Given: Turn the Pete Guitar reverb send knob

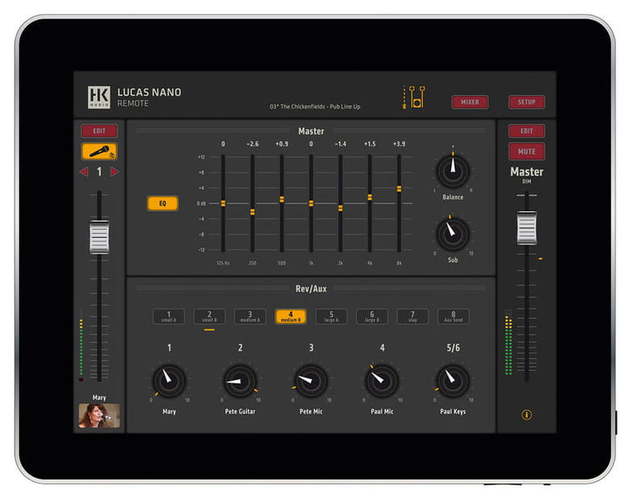Looking at the screenshot, I should pos(240,381).
